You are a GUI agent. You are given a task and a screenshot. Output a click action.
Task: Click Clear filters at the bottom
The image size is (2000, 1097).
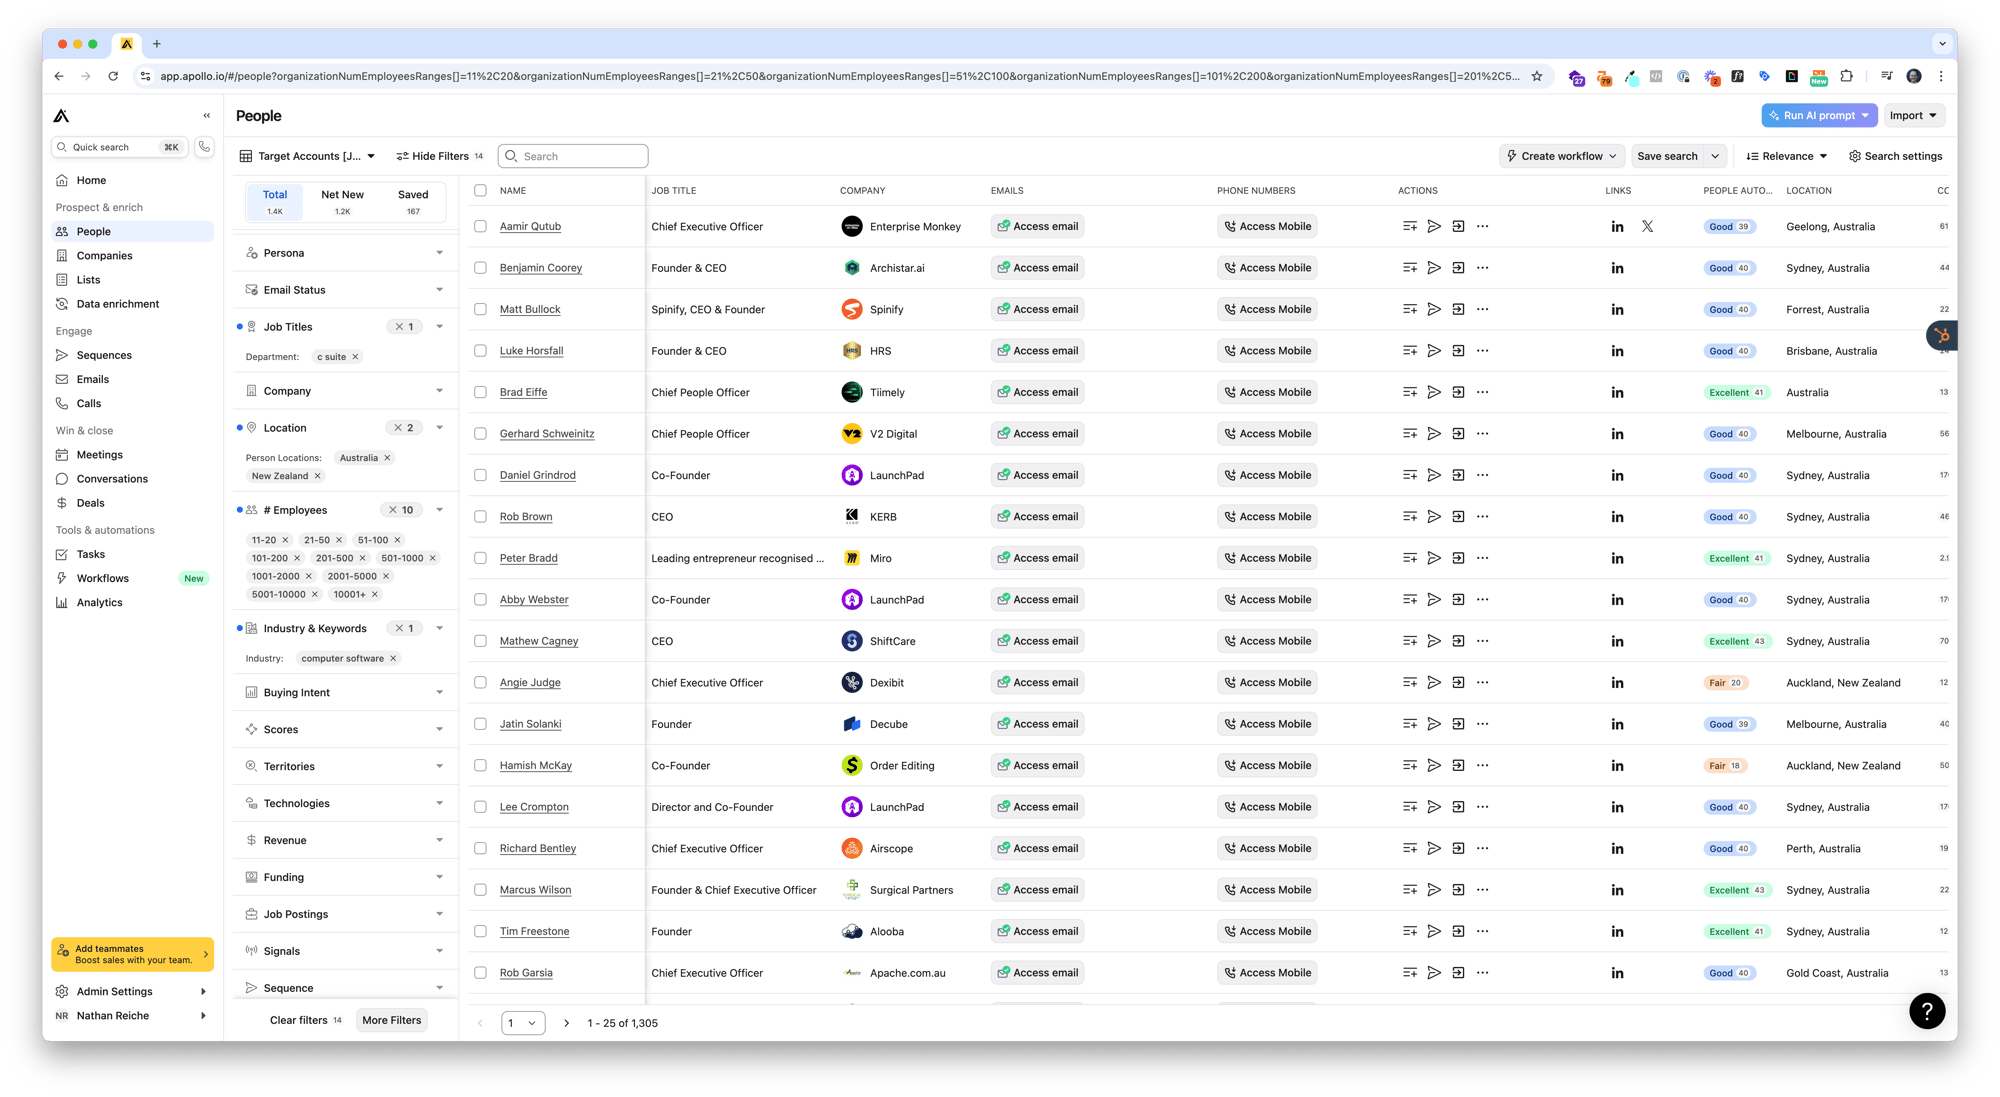(305, 1020)
